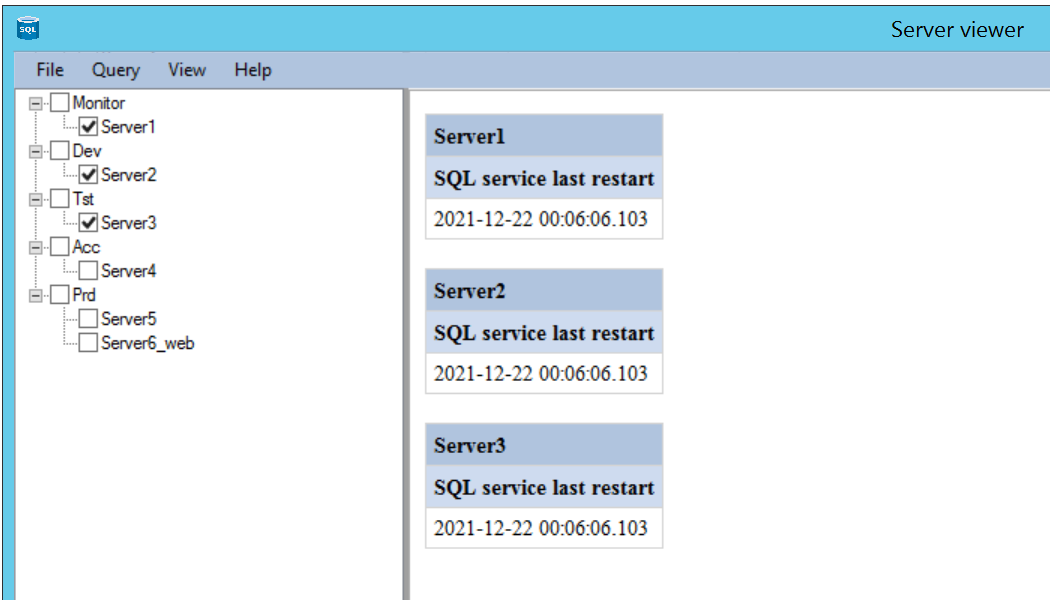Click Server2 last restart timestamp cell
Image resolution: width=1050 pixels, height=600 pixels.
(541, 373)
